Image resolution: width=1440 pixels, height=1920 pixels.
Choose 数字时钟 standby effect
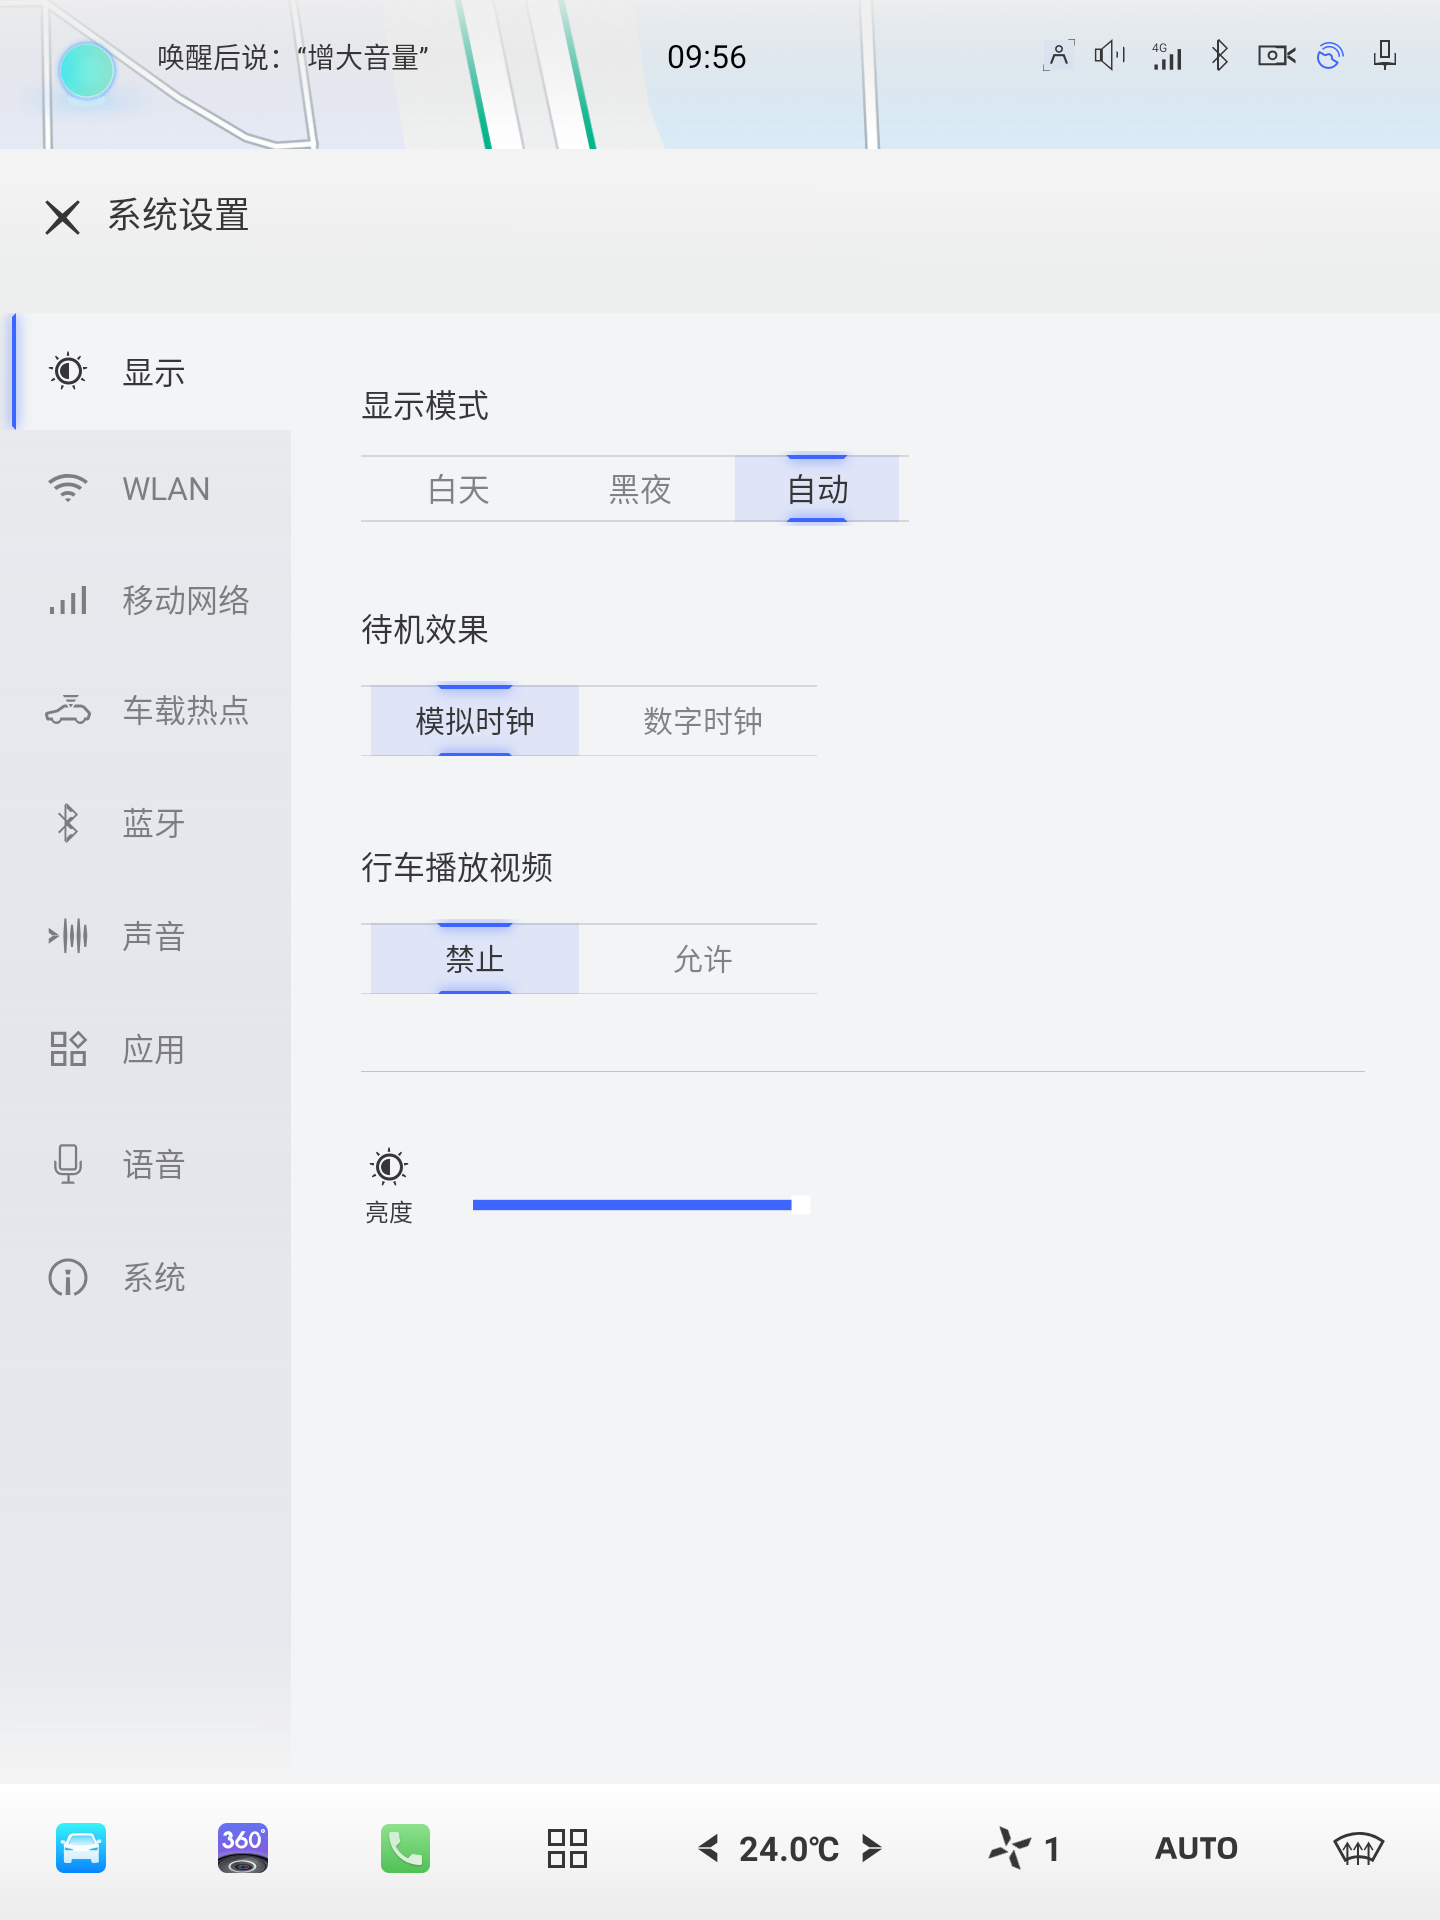pos(702,721)
